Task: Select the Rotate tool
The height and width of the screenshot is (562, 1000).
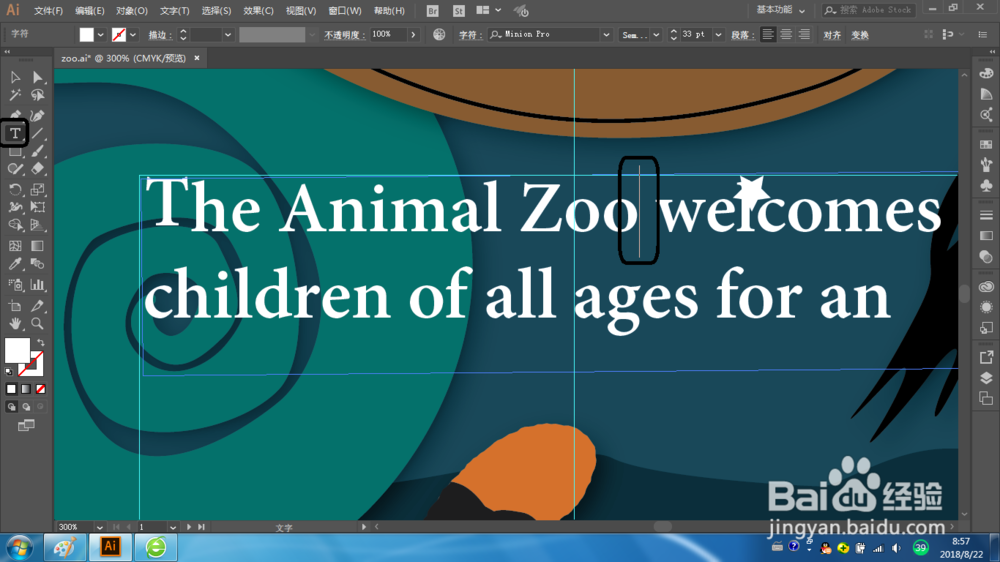Action: [15, 189]
